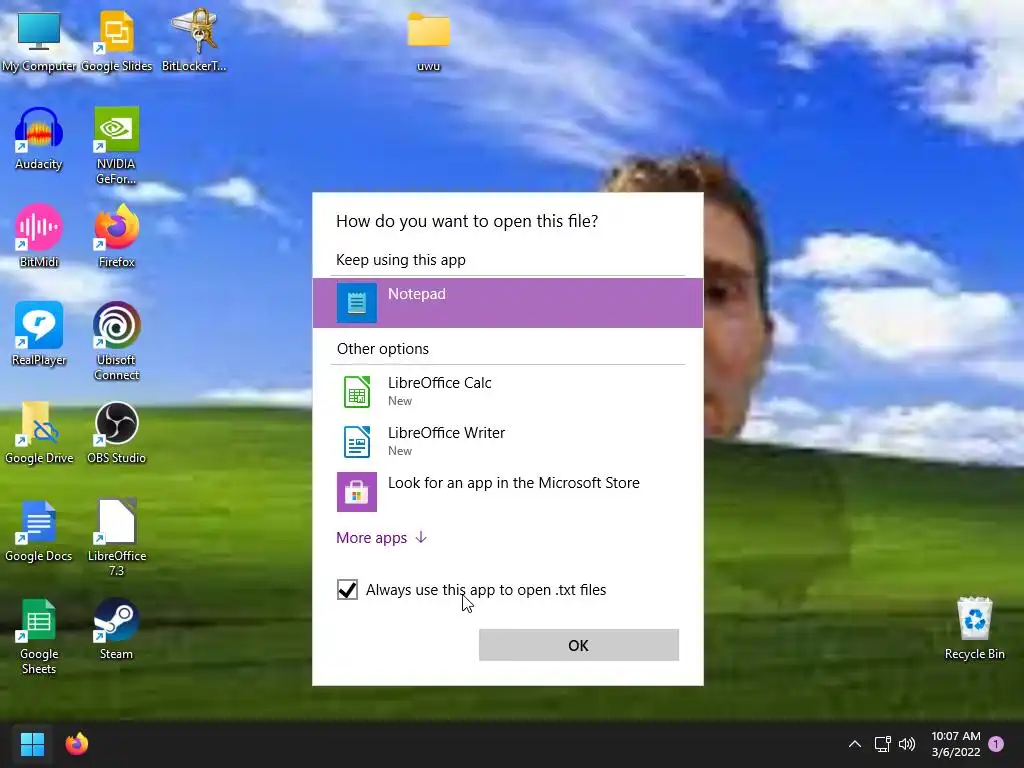Viewport: 1024px width, 768px height.
Task: Choose Notepad to open the file
Action: click(507, 302)
